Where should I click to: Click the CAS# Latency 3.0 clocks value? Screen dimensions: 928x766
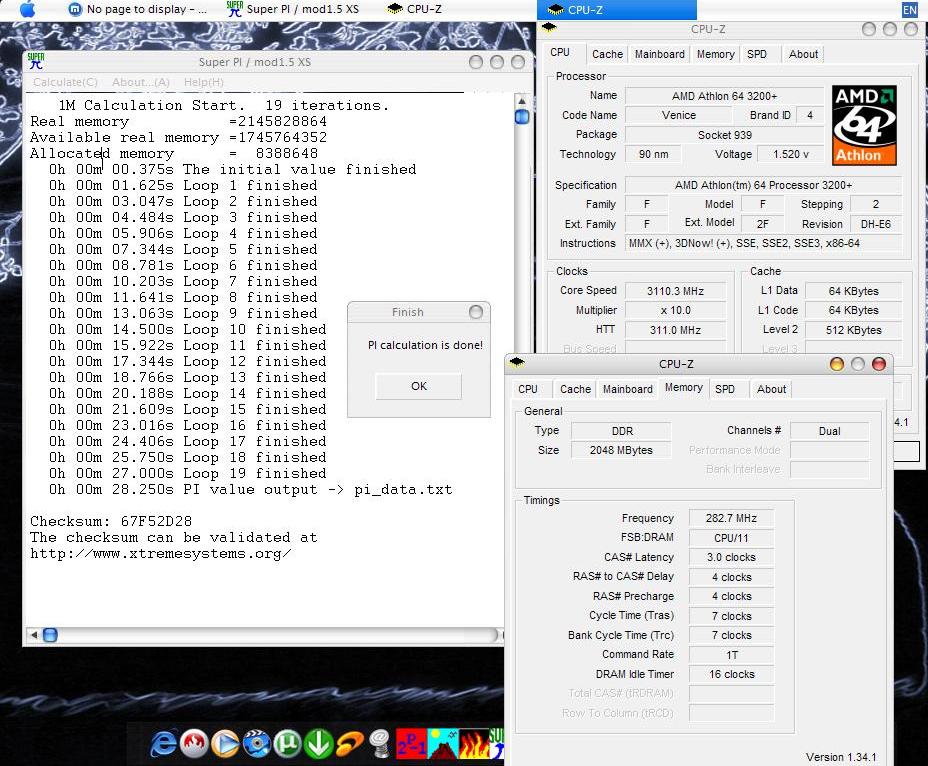[732, 557]
